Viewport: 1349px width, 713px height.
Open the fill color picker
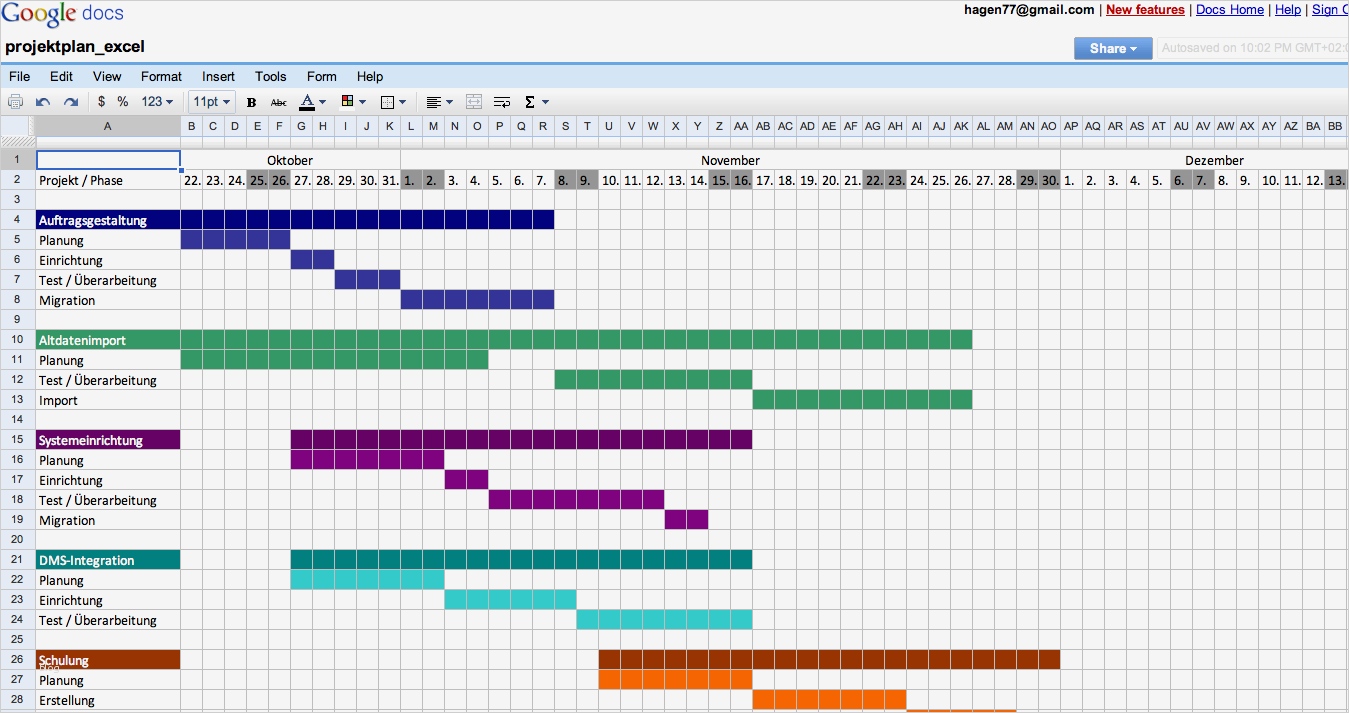[x=353, y=101]
